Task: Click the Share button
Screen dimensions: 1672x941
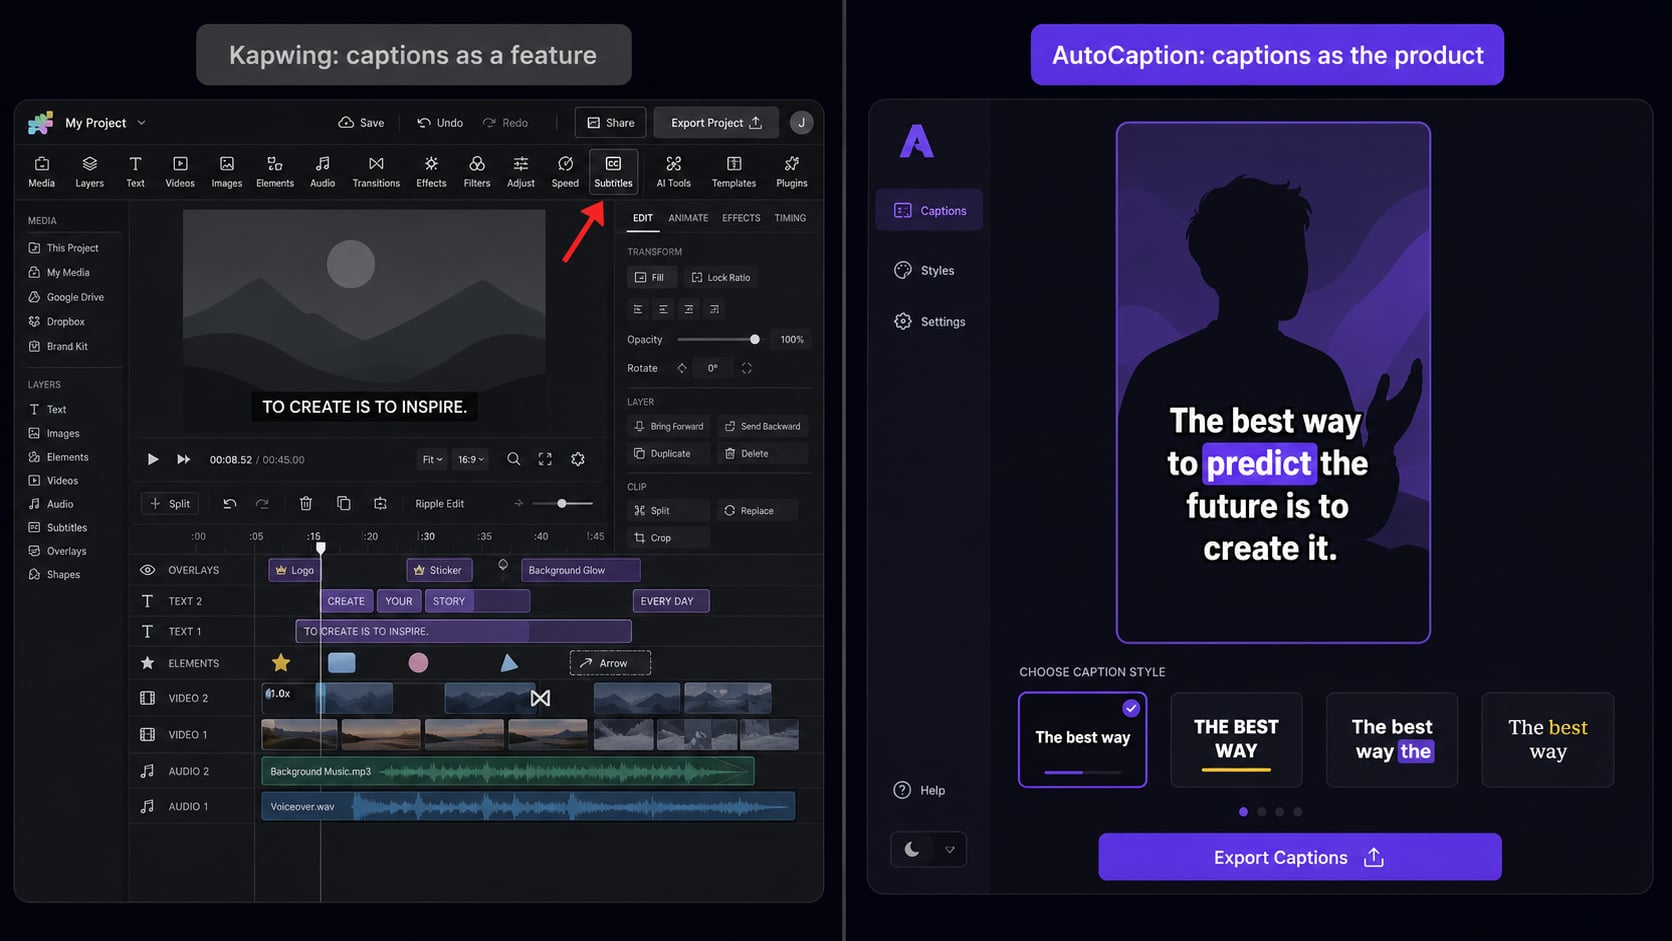Action: [610, 123]
